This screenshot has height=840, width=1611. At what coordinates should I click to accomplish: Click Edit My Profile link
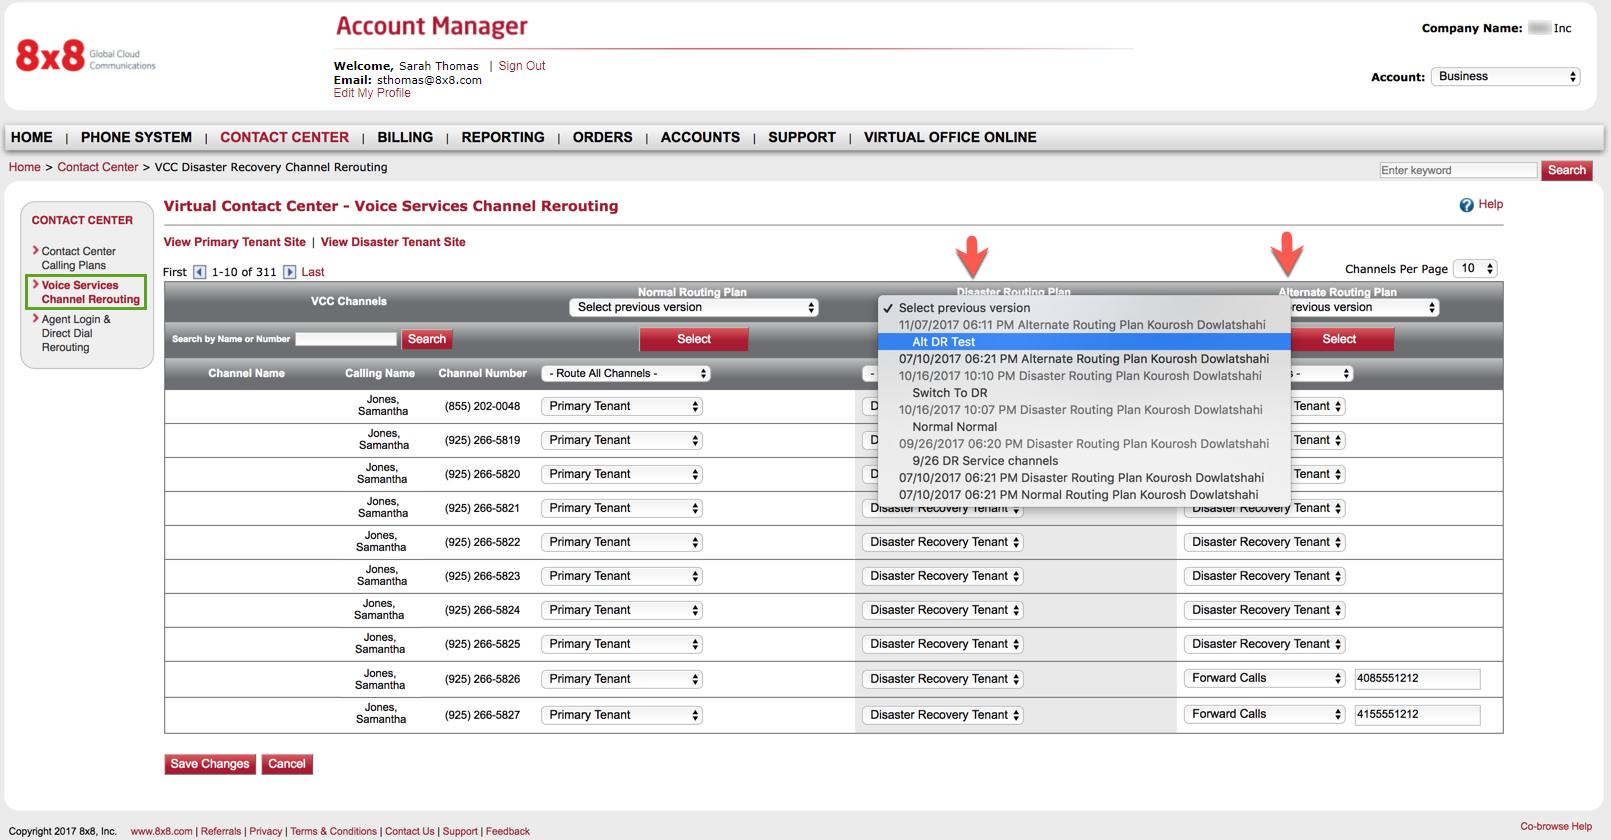[372, 93]
